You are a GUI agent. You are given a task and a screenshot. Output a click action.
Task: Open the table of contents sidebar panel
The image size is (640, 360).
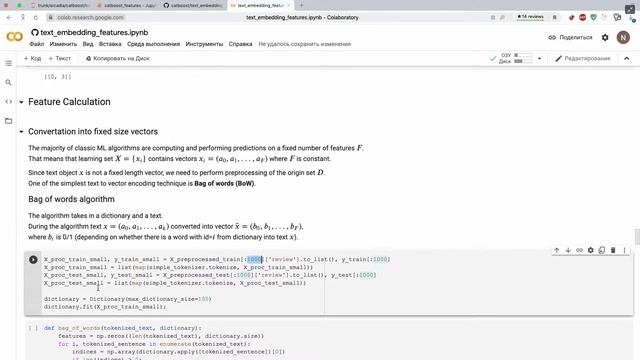(x=8, y=63)
